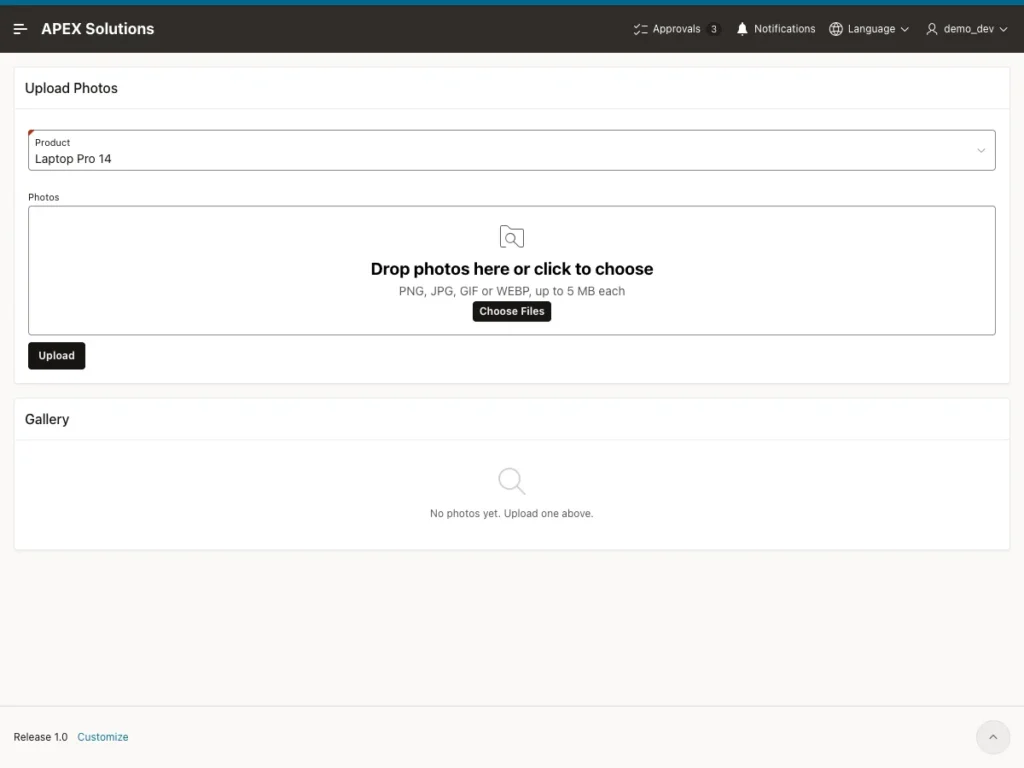Image resolution: width=1024 pixels, height=768 pixels.
Task: Select the Laptop Pro 14 product field
Action: point(512,150)
